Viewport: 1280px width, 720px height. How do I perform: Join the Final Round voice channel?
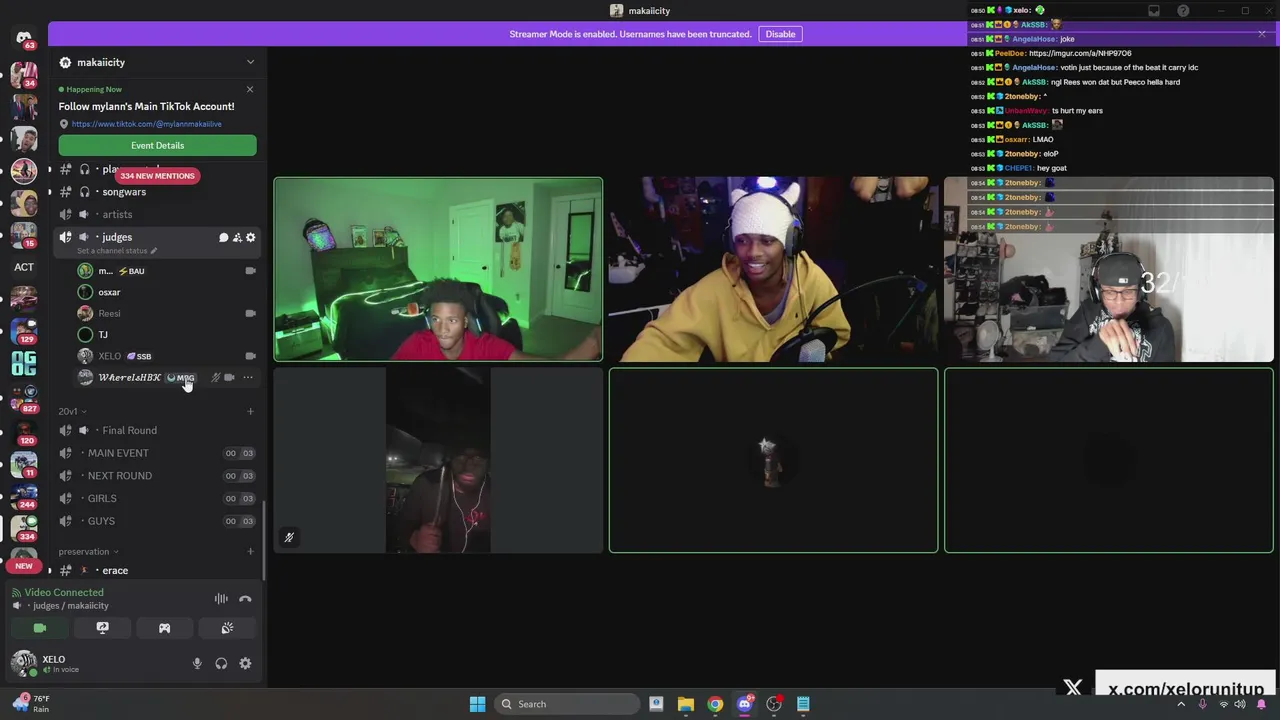157,430
